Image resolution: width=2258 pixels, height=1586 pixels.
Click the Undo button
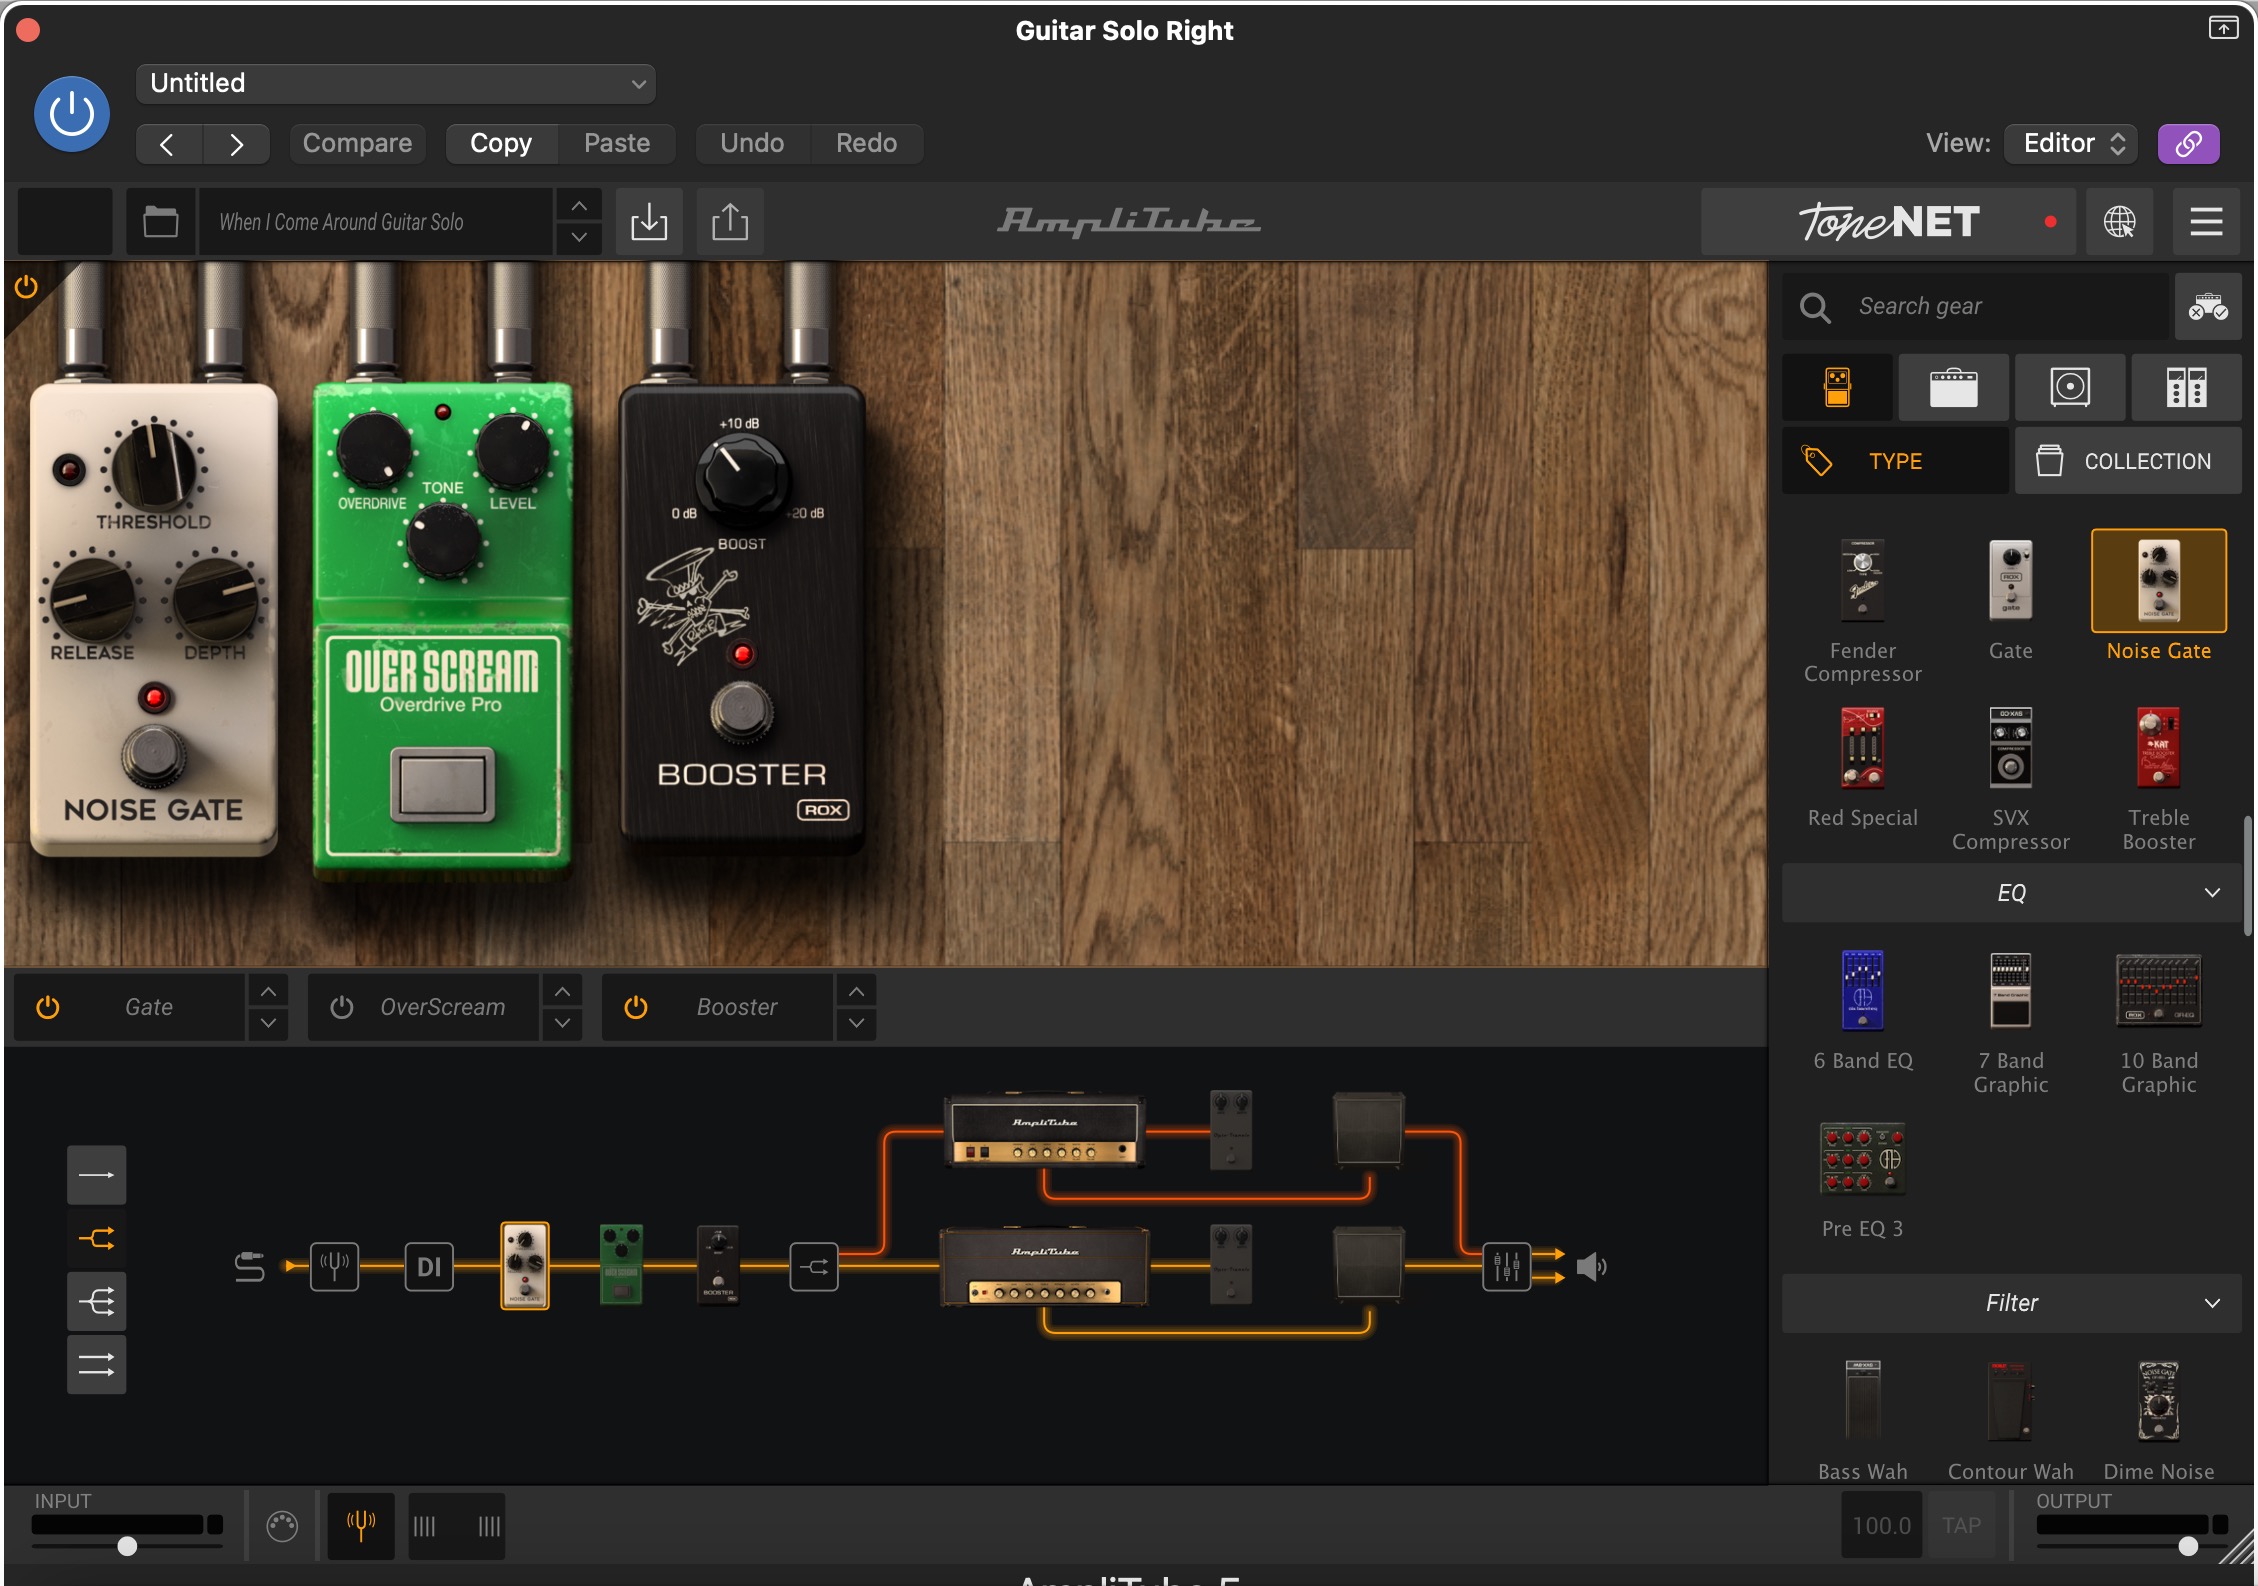pyautogui.click(x=752, y=144)
